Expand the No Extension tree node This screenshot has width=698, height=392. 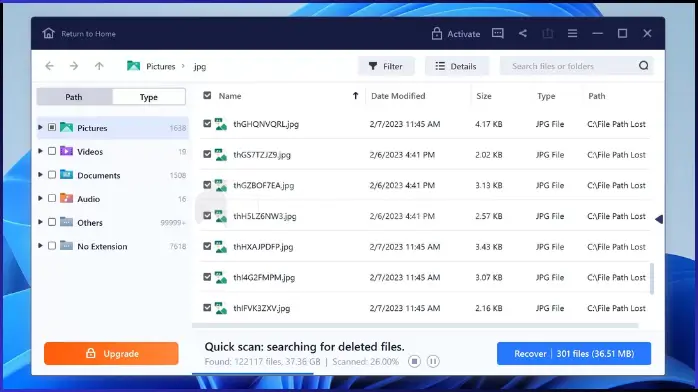point(40,245)
